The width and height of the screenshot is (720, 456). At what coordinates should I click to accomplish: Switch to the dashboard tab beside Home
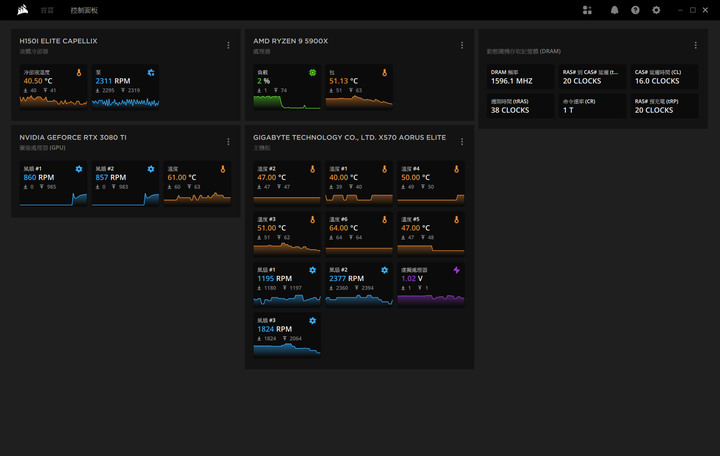pyautogui.click(x=84, y=10)
